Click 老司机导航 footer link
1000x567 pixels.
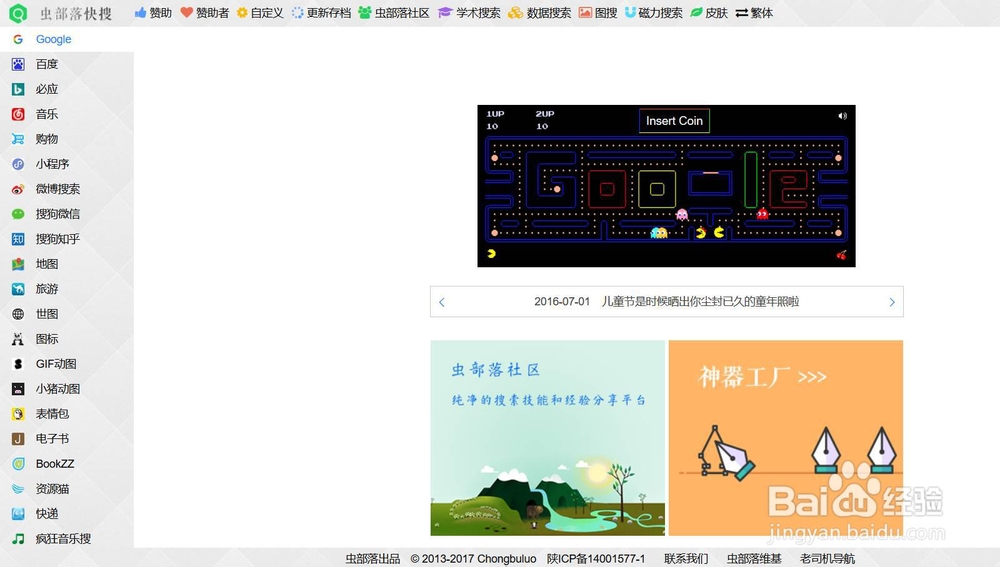[828, 559]
